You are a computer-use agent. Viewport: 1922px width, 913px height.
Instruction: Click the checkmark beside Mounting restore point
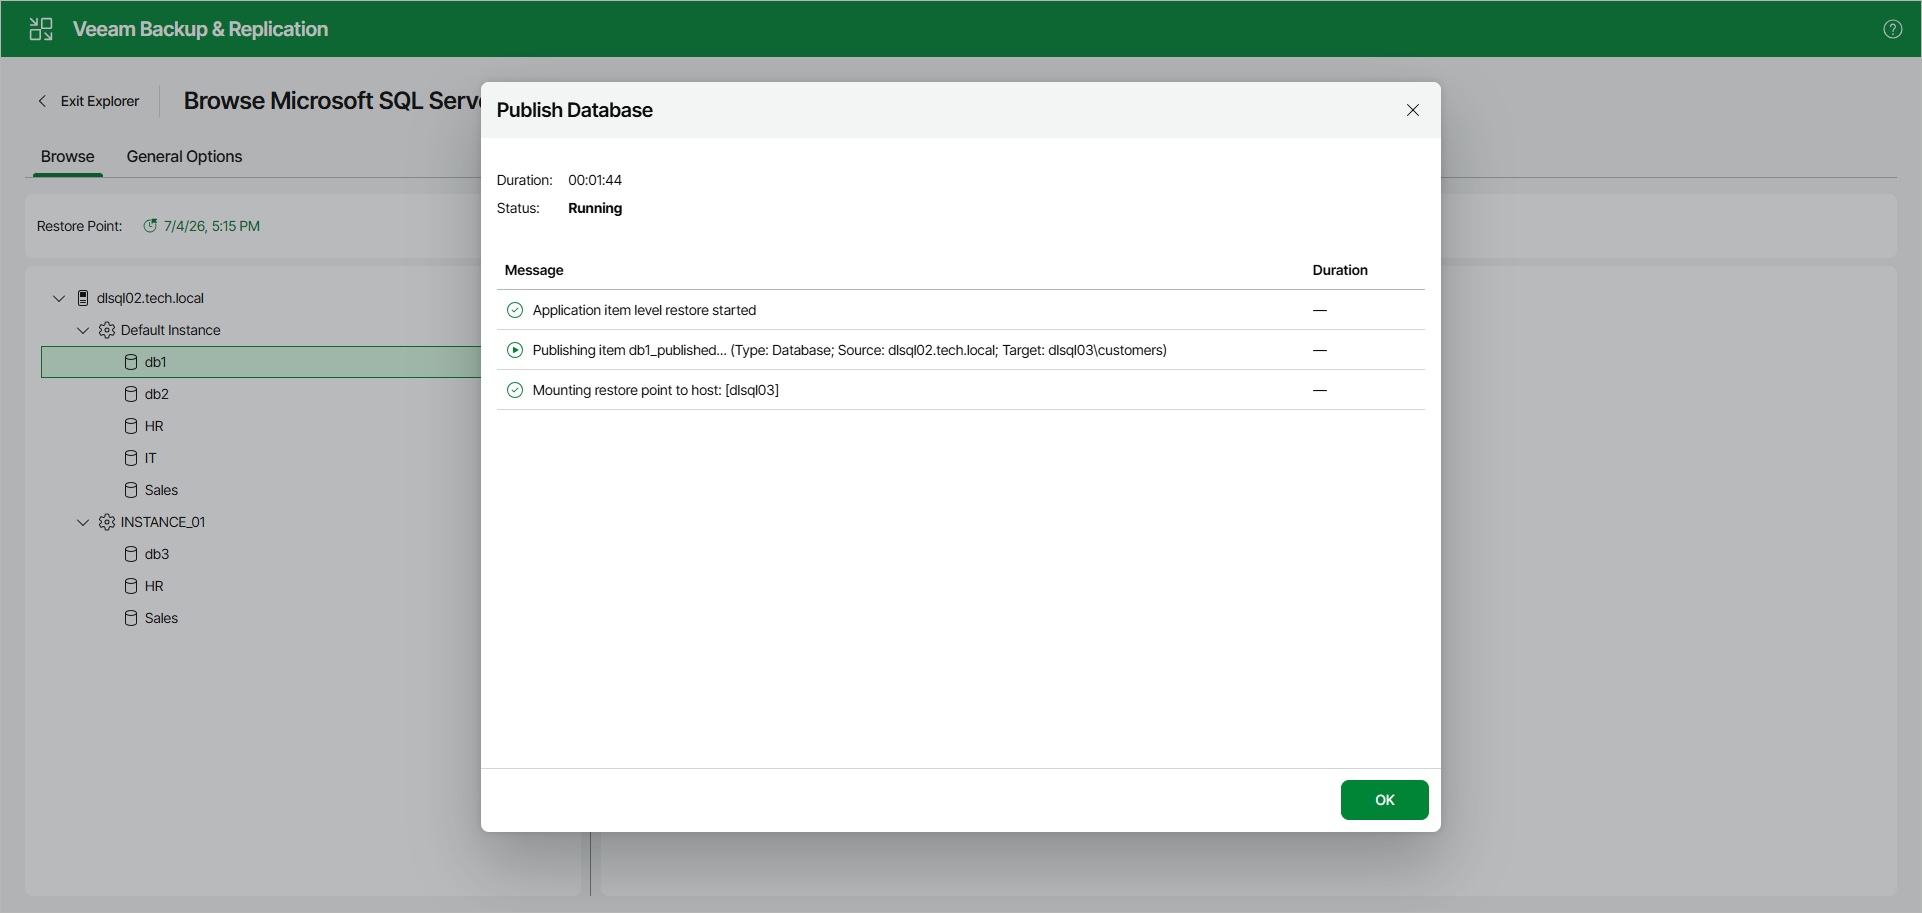(515, 390)
